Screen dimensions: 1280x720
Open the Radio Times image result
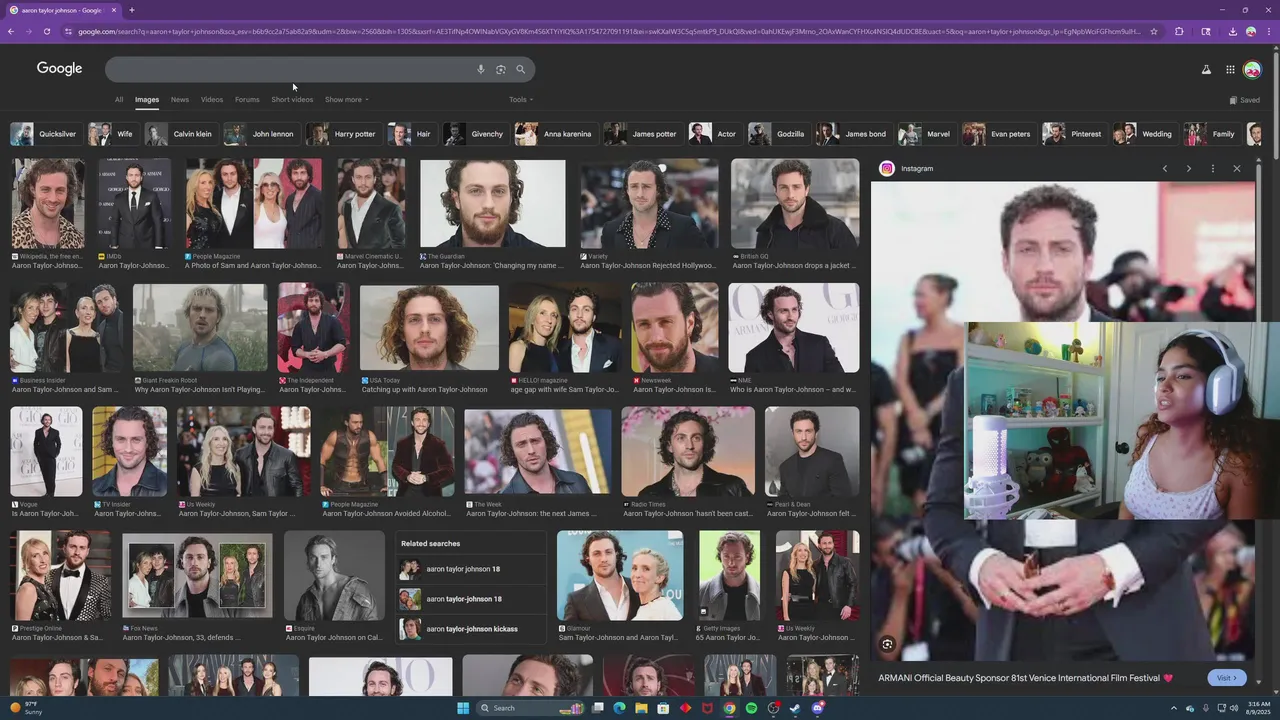click(688, 452)
